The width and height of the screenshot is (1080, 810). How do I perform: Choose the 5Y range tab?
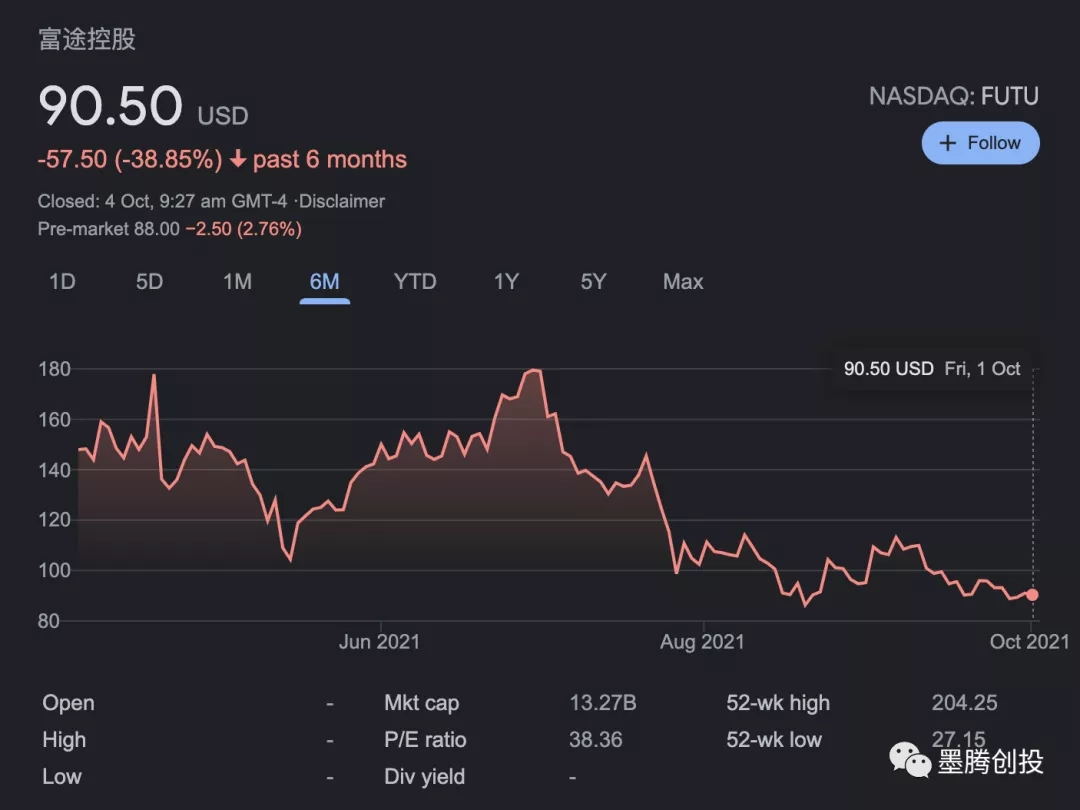[593, 282]
